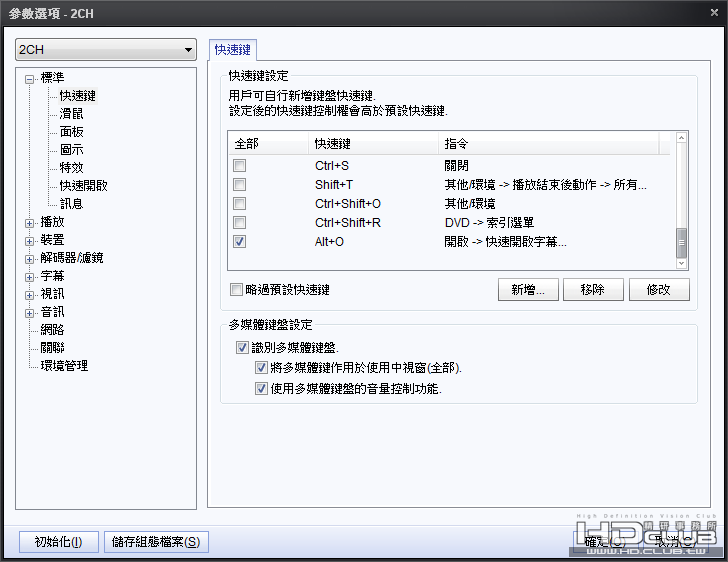This screenshot has height=562, width=728.
Task: Select 圖示 in the settings tree
Action: (72, 150)
